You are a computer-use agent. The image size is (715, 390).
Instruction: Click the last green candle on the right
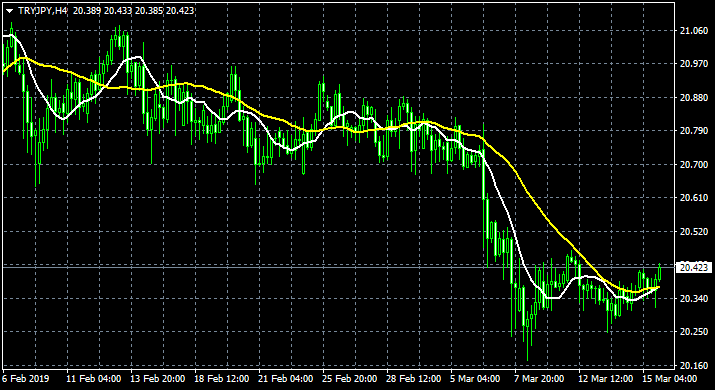659,273
